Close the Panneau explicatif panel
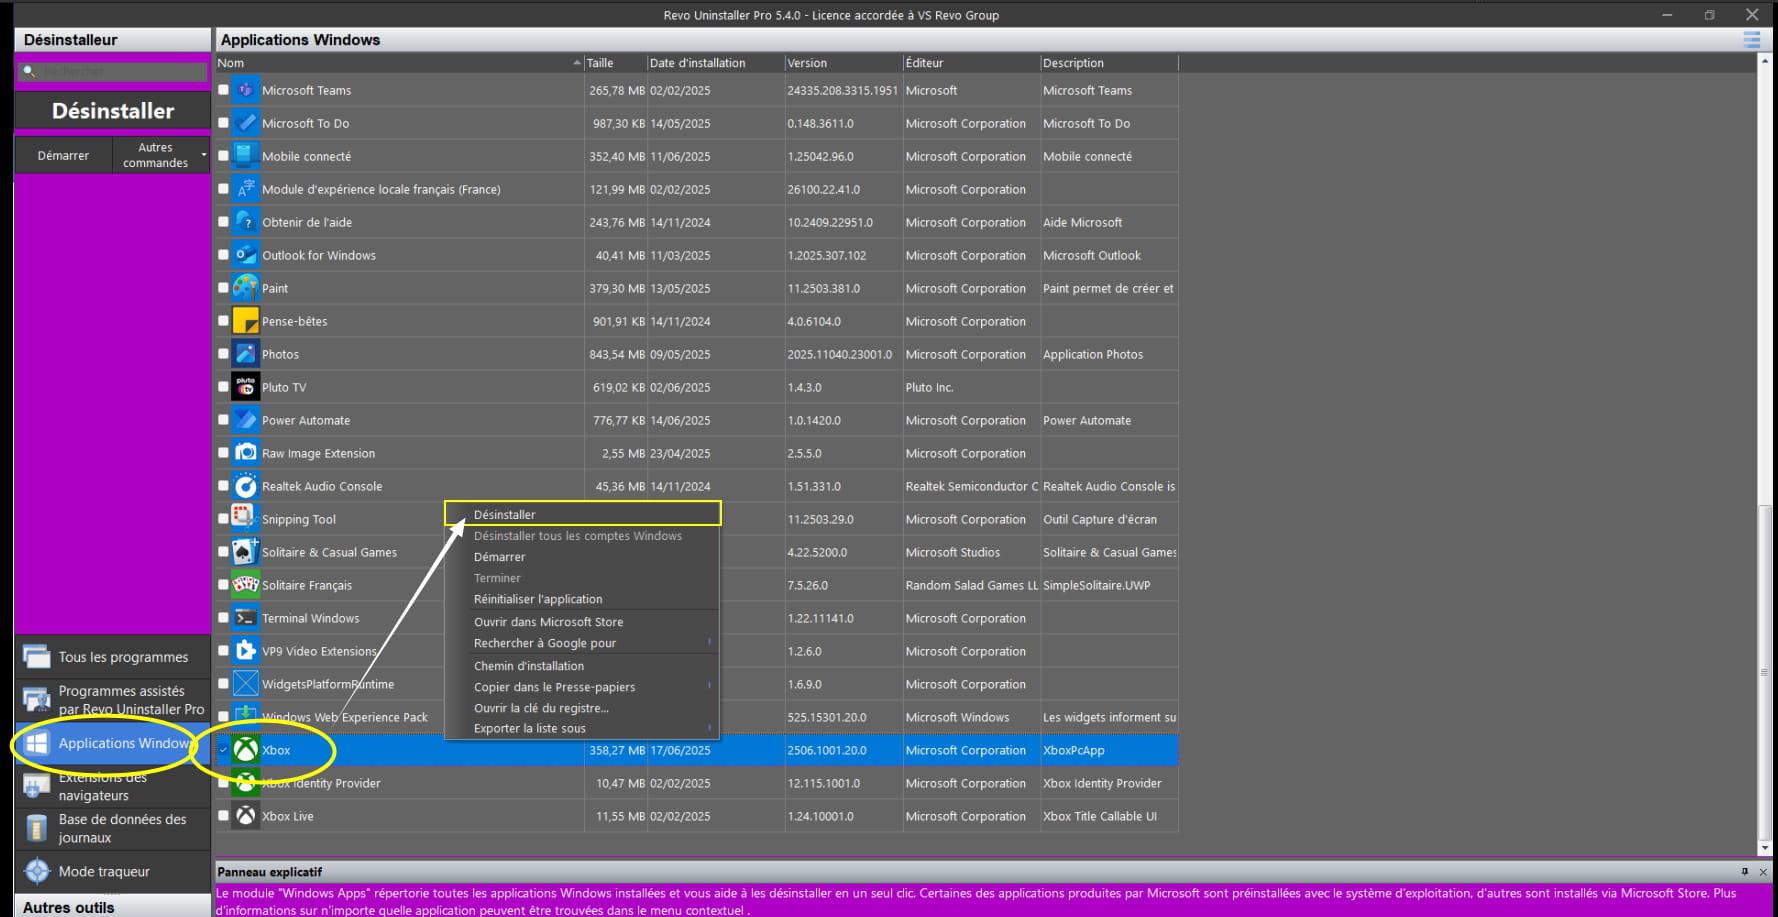The width and height of the screenshot is (1778, 917). [1763, 872]
